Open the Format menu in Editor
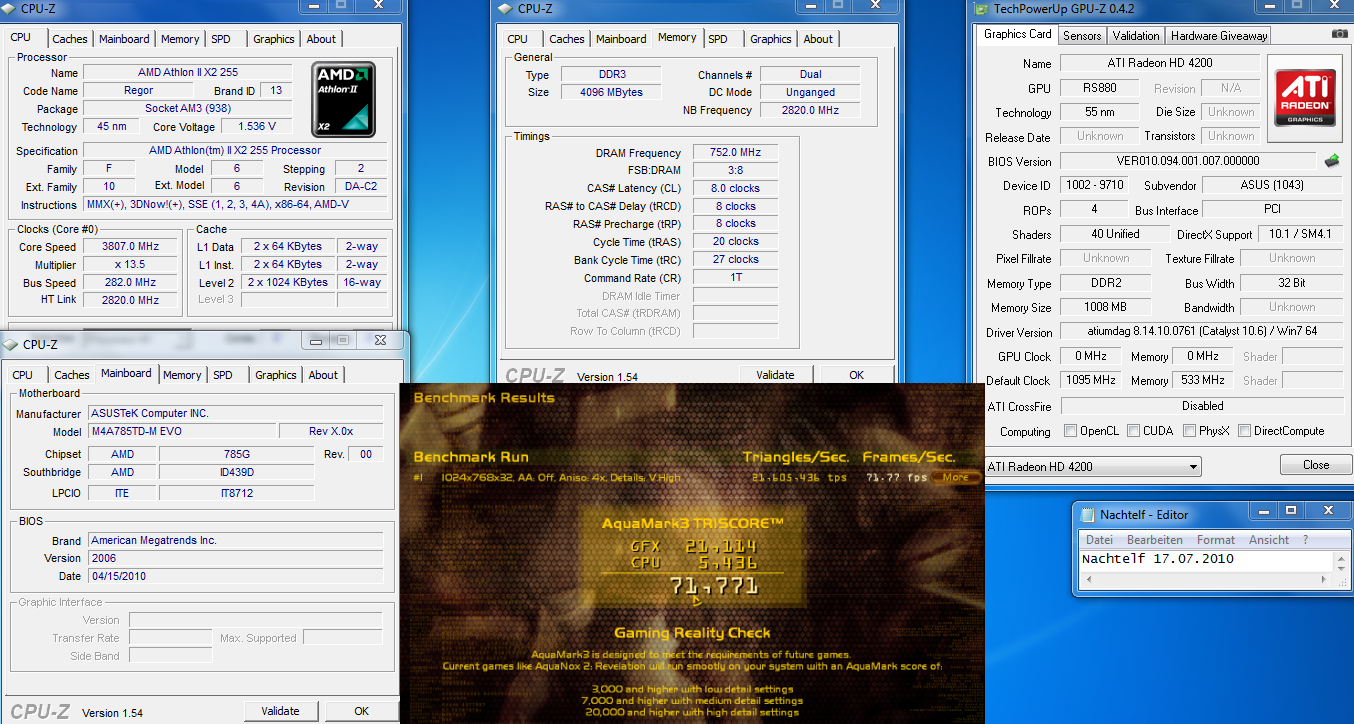 coord(1216,539)
